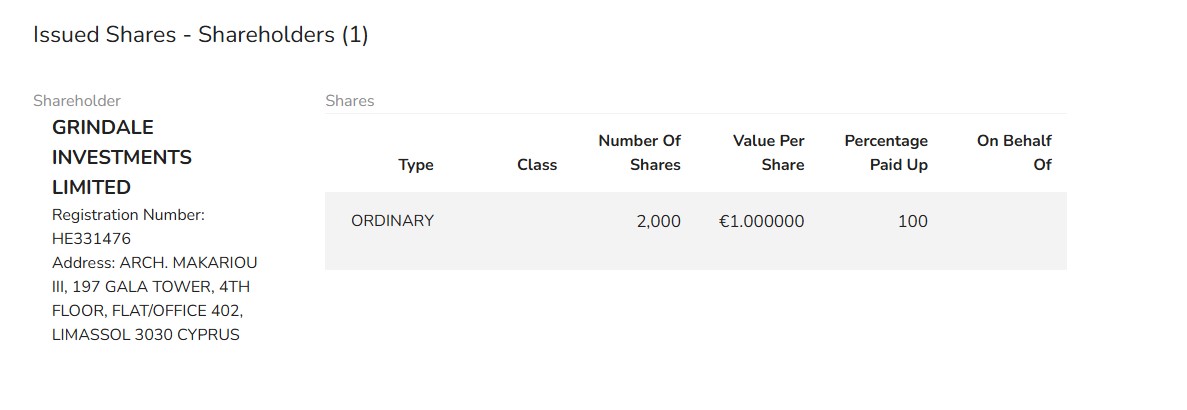This screenshot has height=410, width=1187.
Task: Click the Issued Shares - Shareholders heading
Action: [x=201, y=35]
